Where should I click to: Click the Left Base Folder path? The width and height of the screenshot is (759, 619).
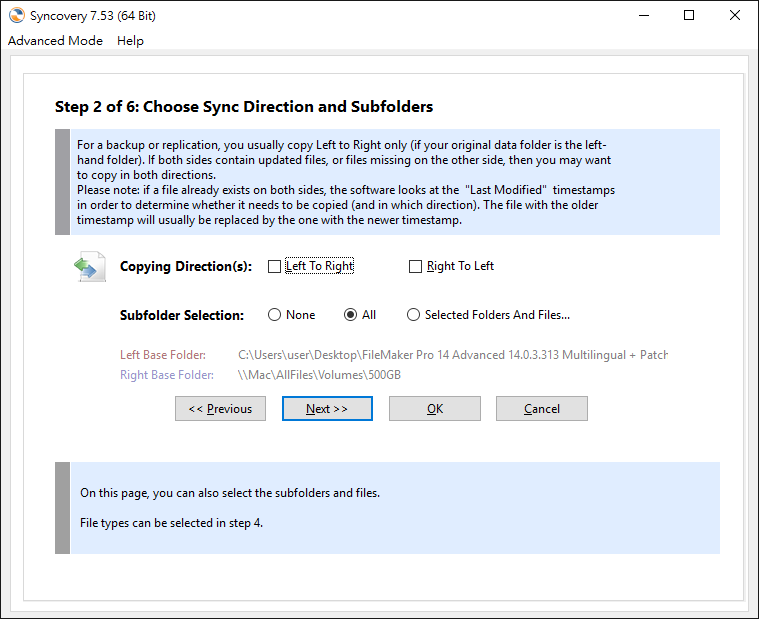(453, 355)
